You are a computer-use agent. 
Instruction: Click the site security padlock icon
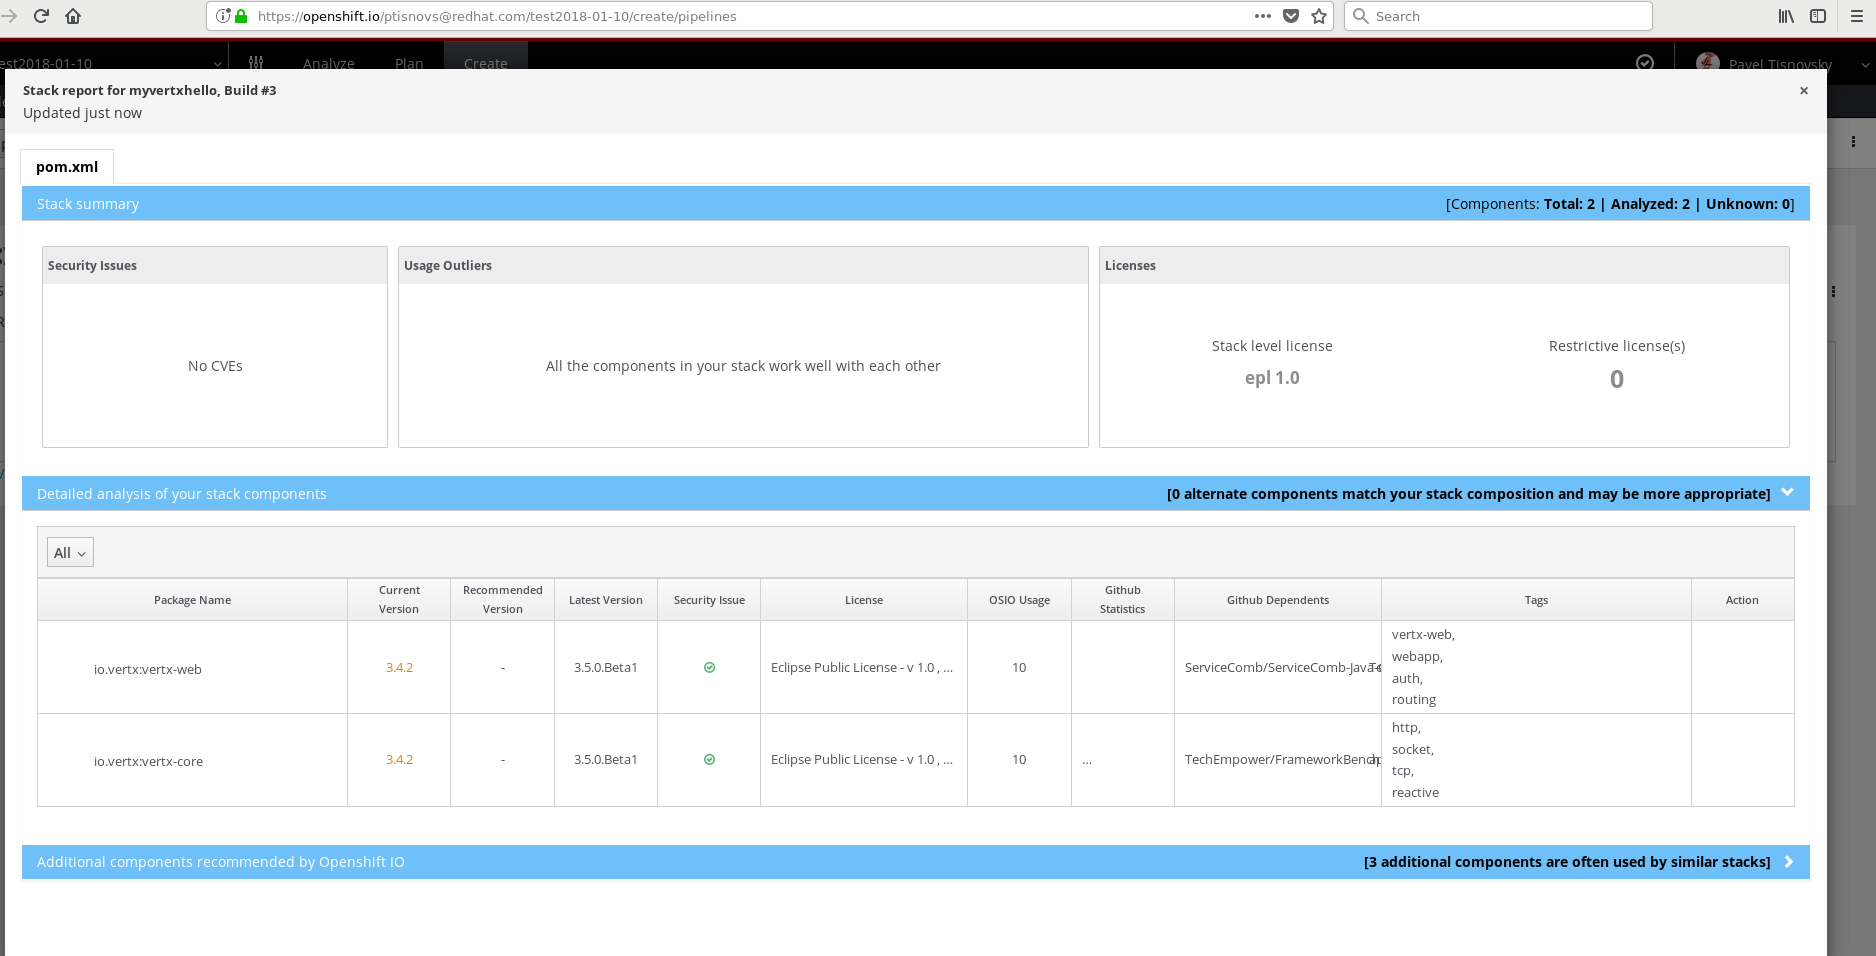pyautogui.click(x=241, y=16)
